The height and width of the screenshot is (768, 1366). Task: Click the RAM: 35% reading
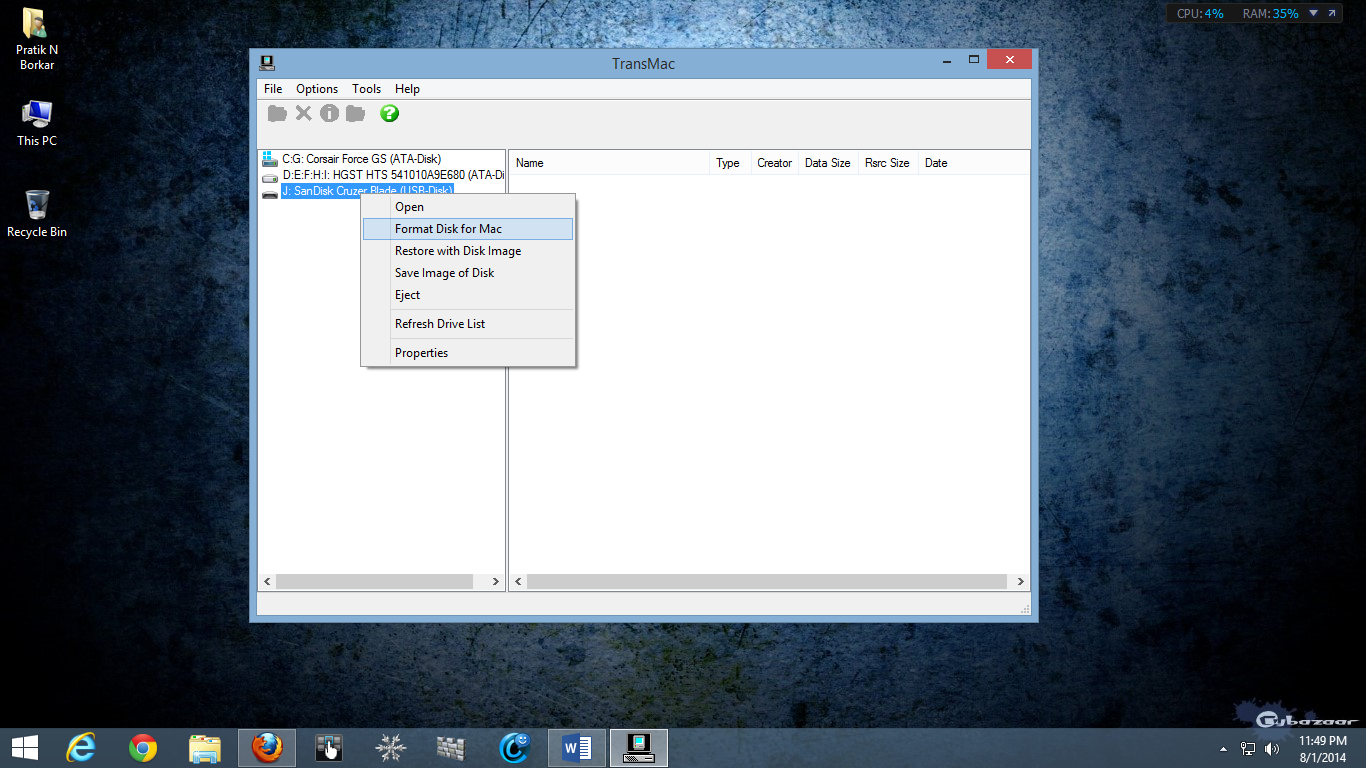pos(1270,14)
